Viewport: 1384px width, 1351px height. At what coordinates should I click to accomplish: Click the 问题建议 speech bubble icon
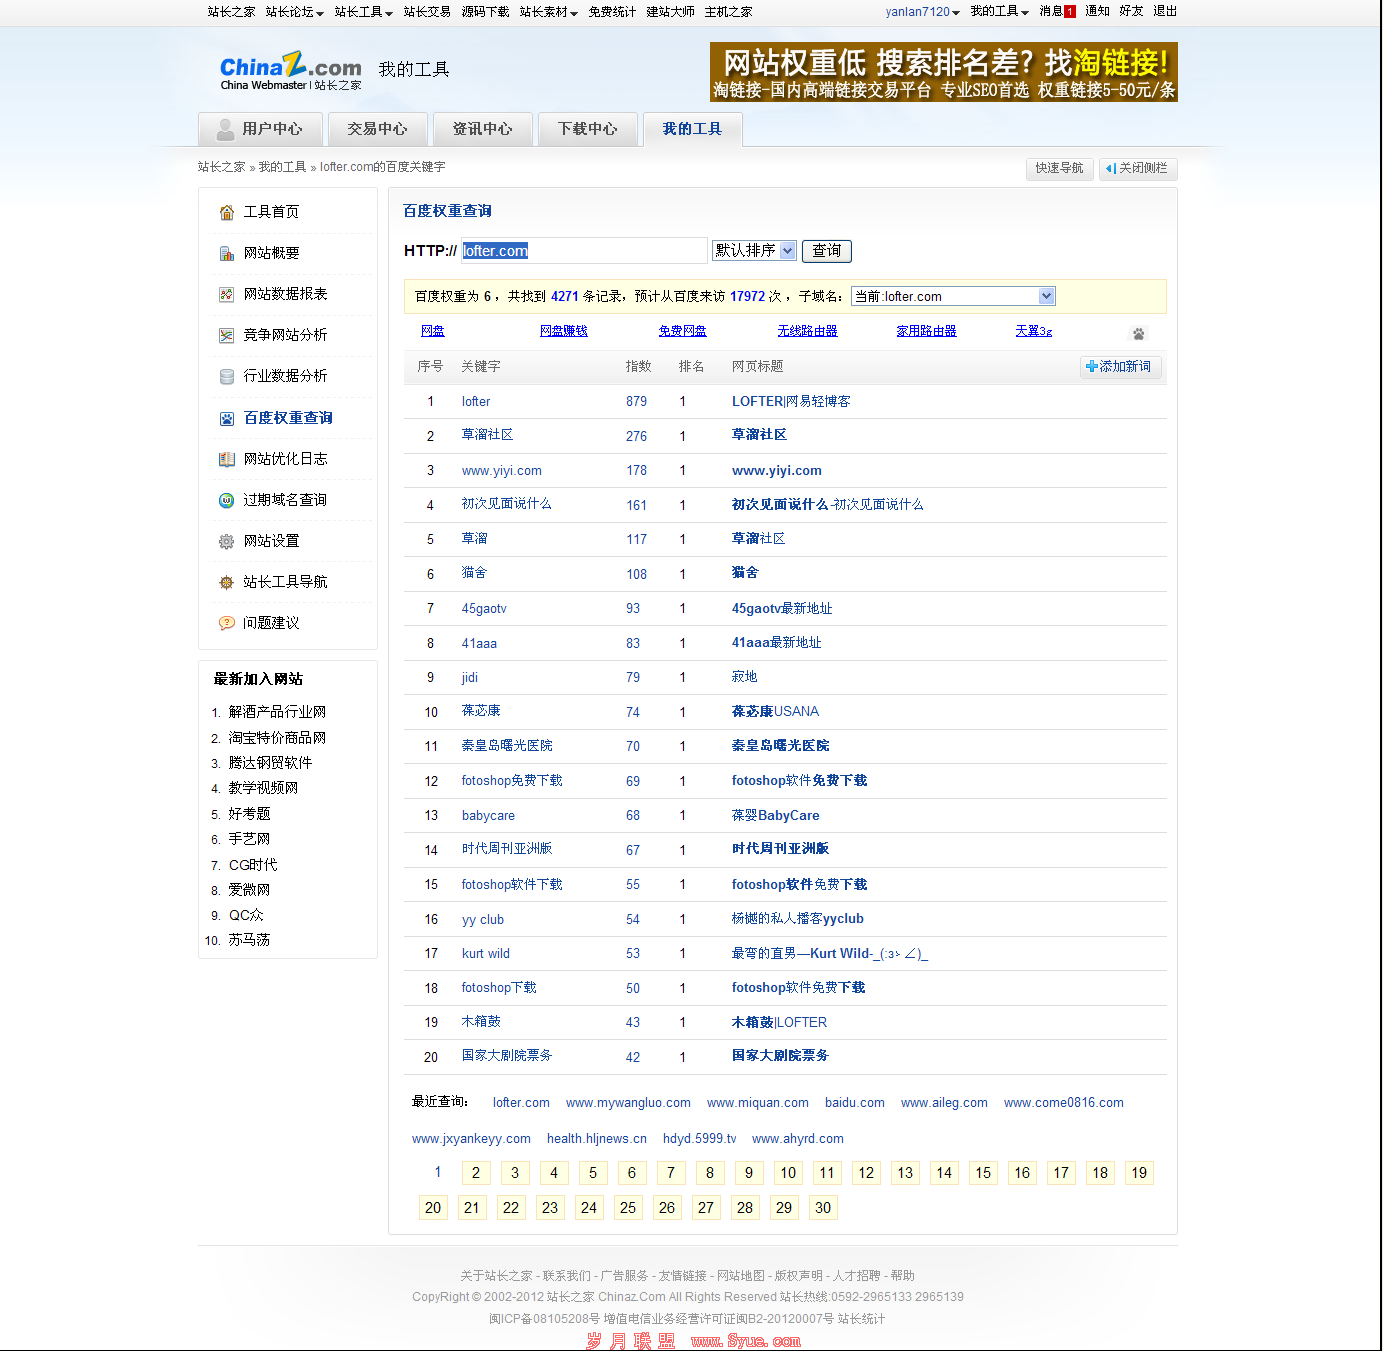[x=227, y=624]
